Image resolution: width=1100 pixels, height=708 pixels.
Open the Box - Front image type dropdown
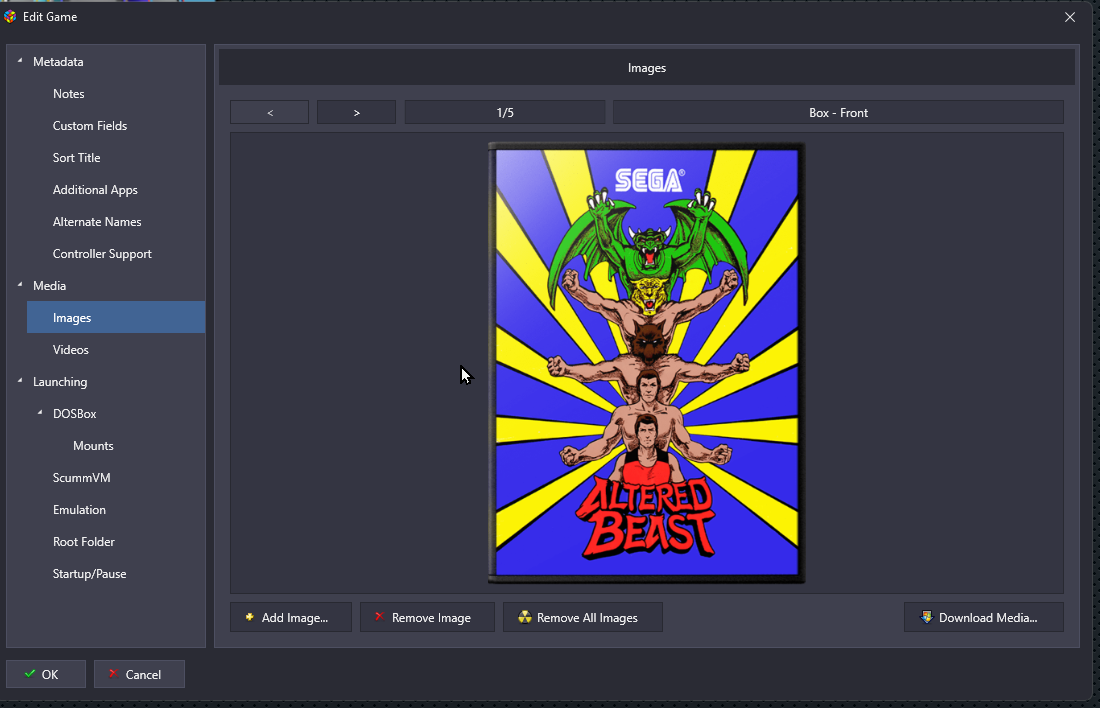(838, 112)
